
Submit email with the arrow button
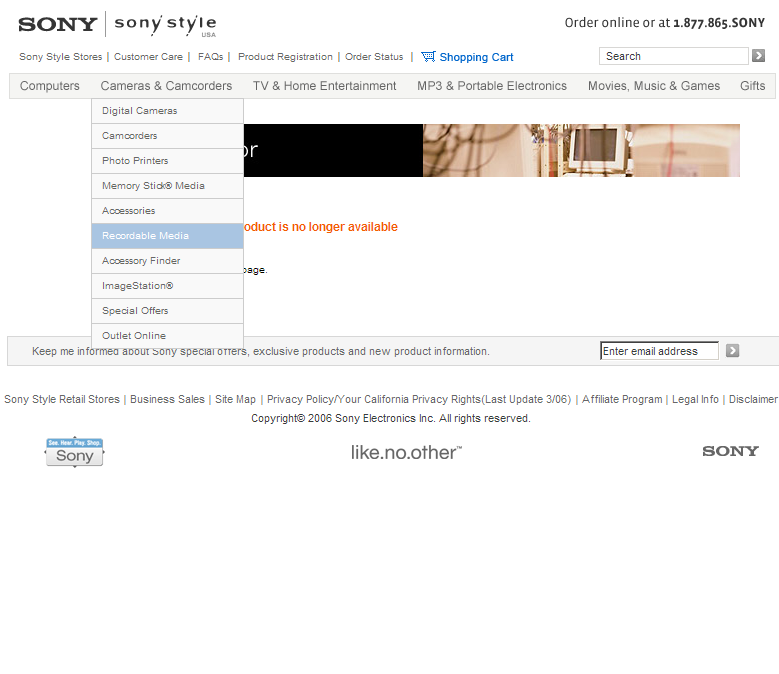[732, 351]
